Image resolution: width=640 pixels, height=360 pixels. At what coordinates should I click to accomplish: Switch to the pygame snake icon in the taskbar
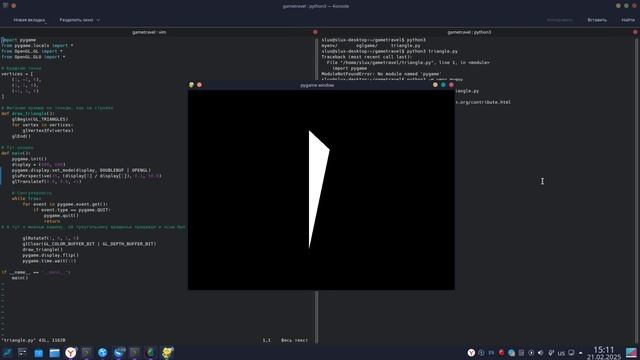pos(167,353)
